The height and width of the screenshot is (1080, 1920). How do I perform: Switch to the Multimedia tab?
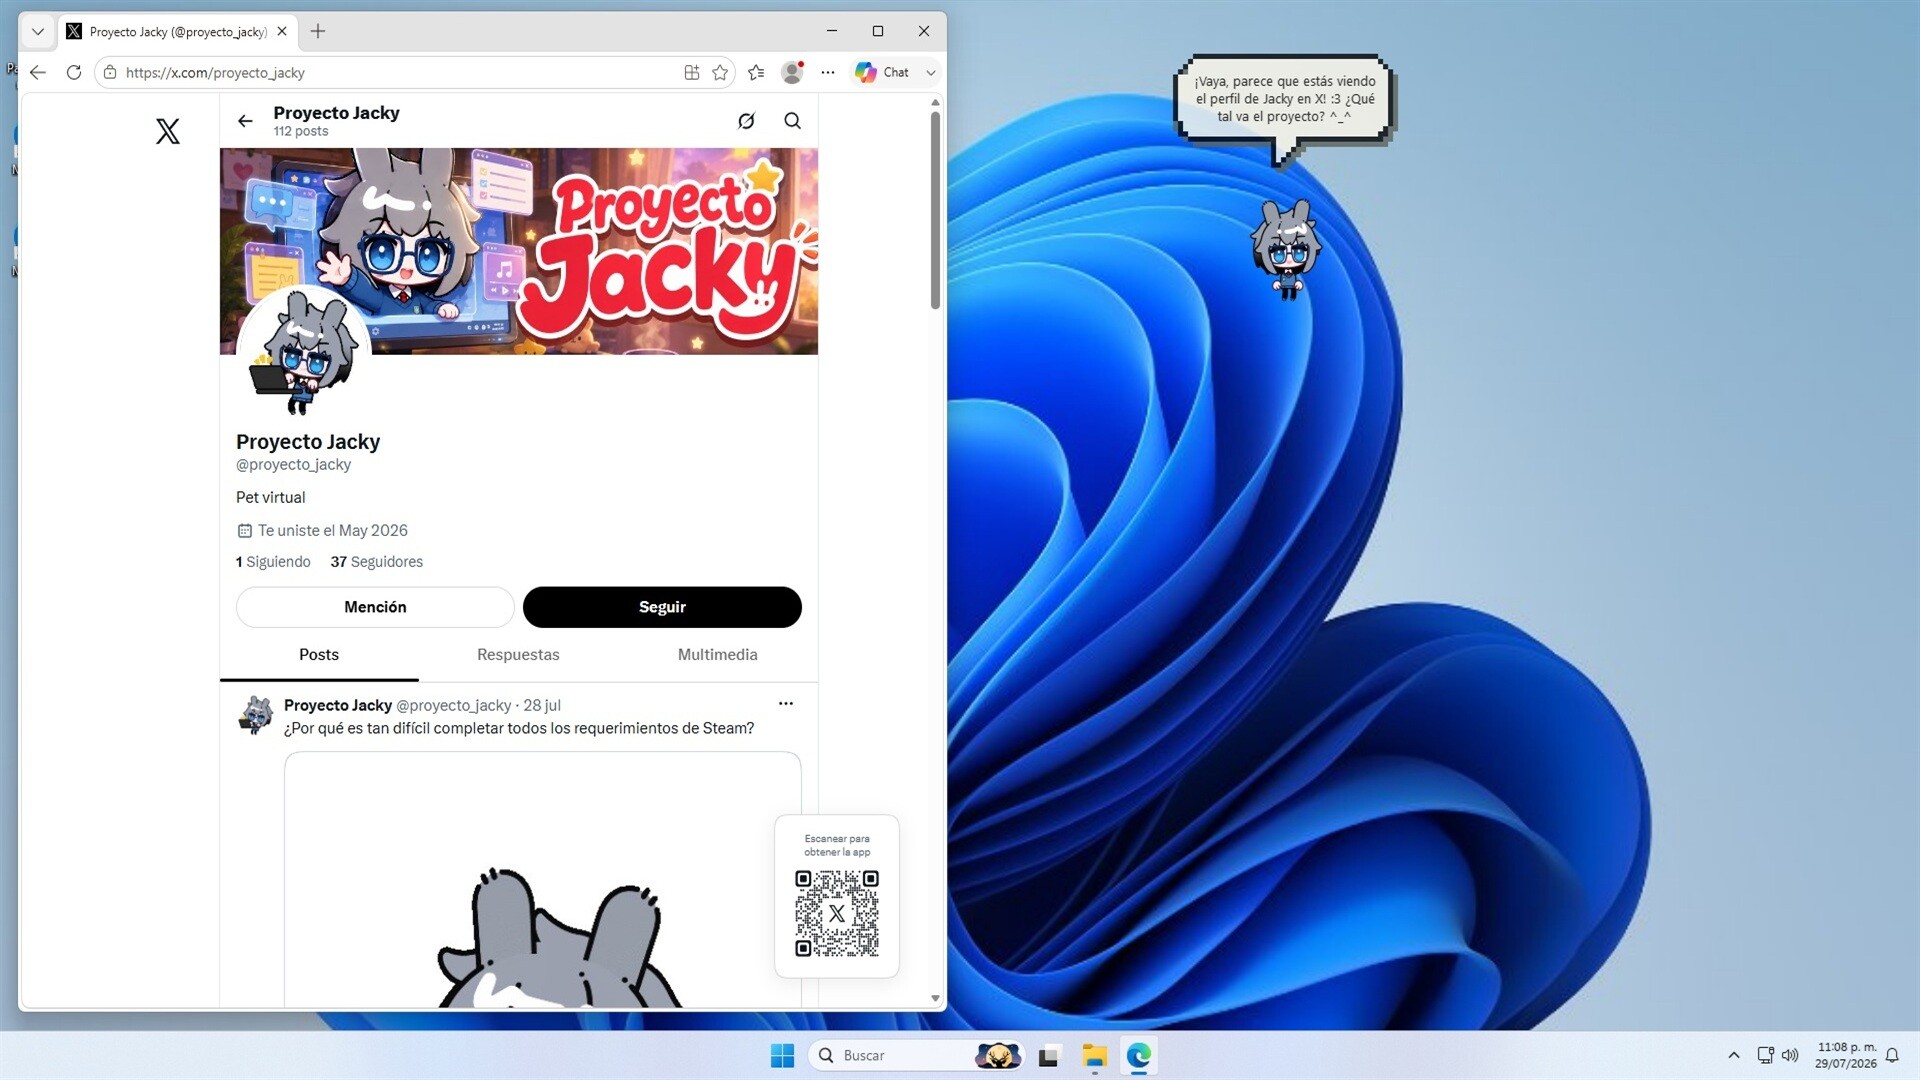pos(718,655)
